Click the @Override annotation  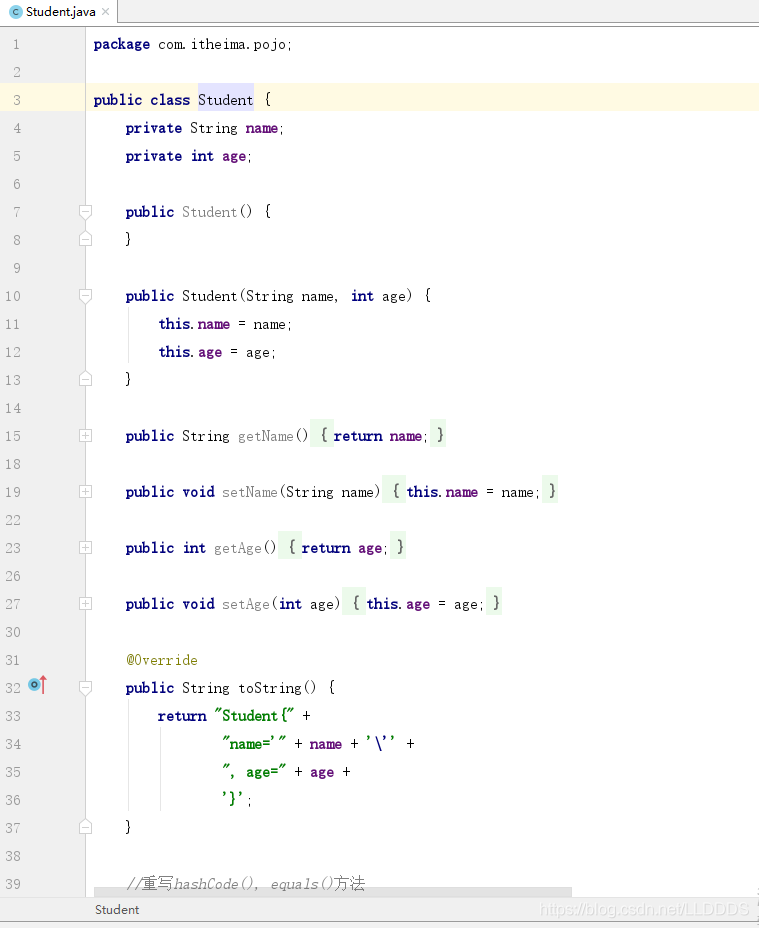pos(162,660)
